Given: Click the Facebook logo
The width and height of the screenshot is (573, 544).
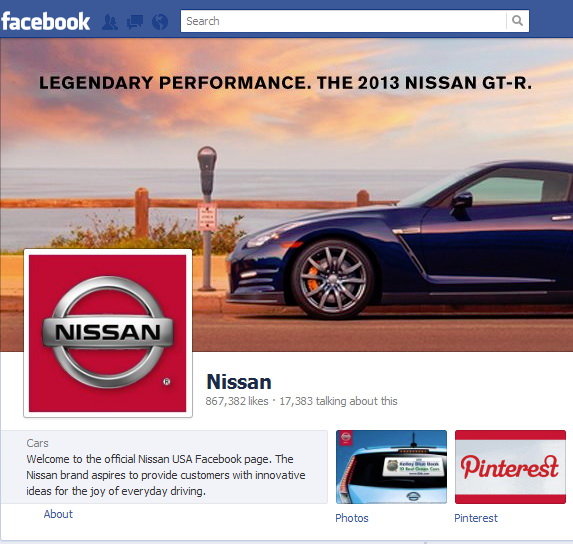Looking at the screenshot, I should pyautogui.click(x=46, y=22).
